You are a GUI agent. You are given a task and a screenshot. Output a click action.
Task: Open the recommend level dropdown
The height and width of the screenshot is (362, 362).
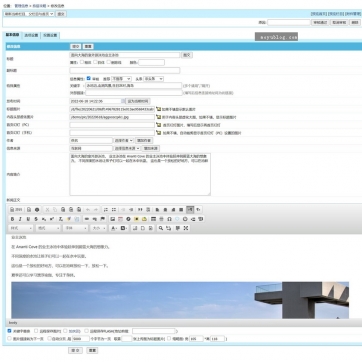[x=121, y=79]
